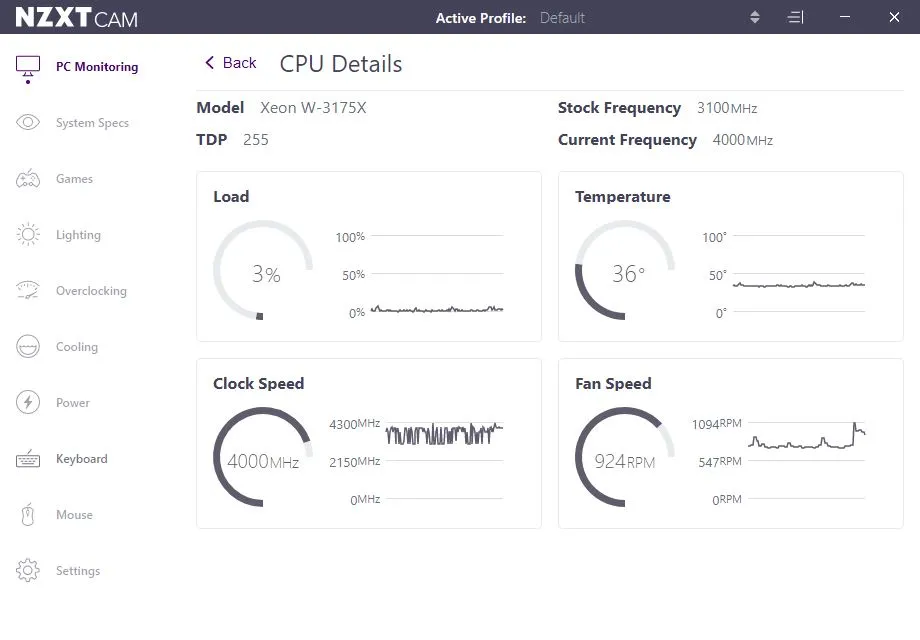Open the Mouse icon in sidebar
This screenshot has width=920, height=640.
point(28,514)
